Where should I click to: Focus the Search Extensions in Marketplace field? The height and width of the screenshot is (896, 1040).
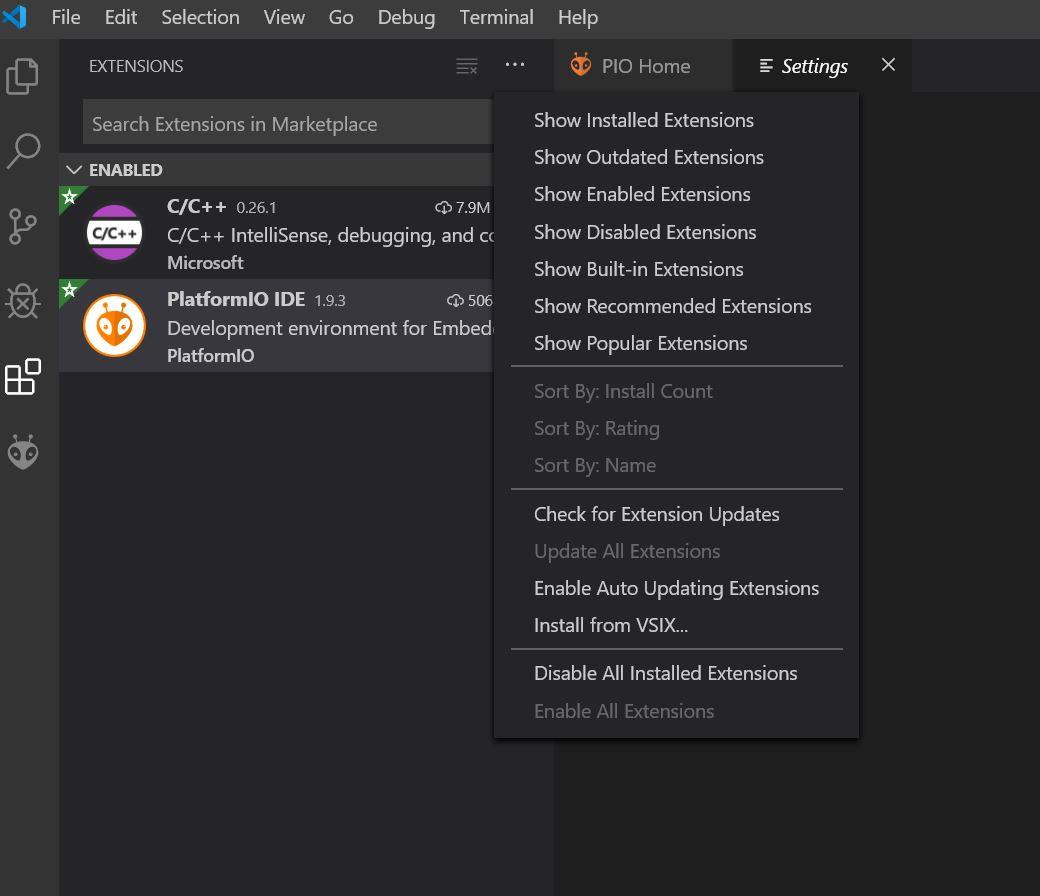pos(288,122)
